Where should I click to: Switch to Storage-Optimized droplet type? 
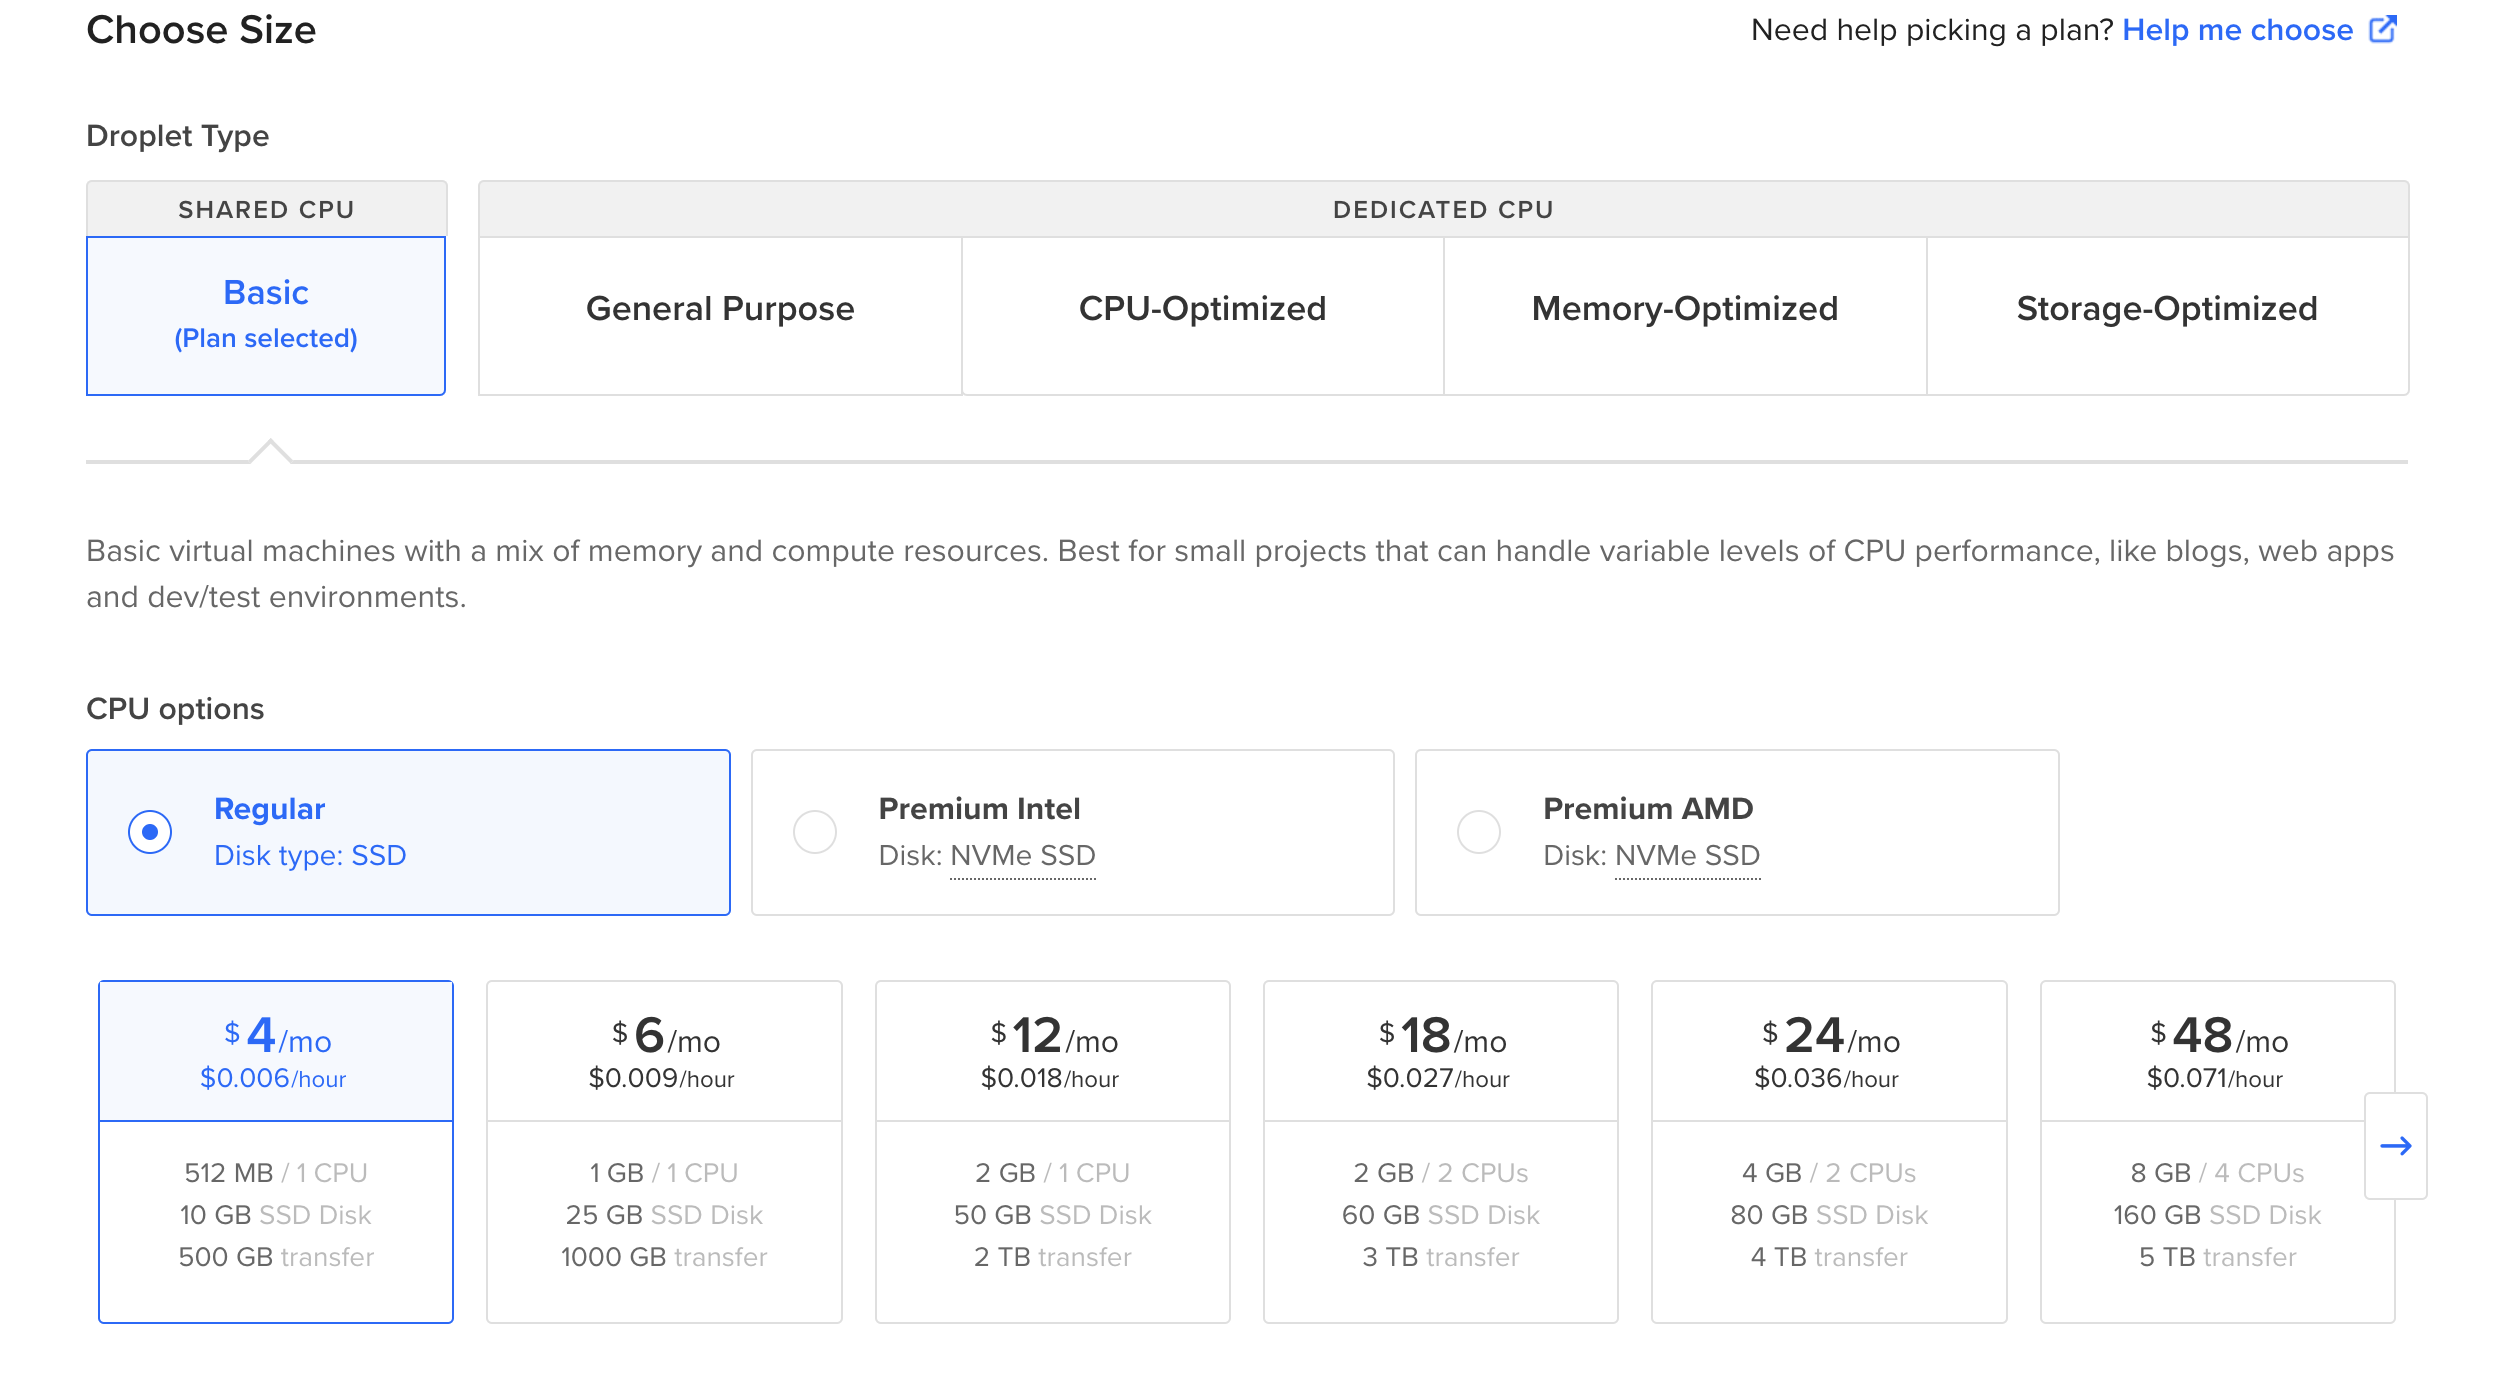point(2167,316)
